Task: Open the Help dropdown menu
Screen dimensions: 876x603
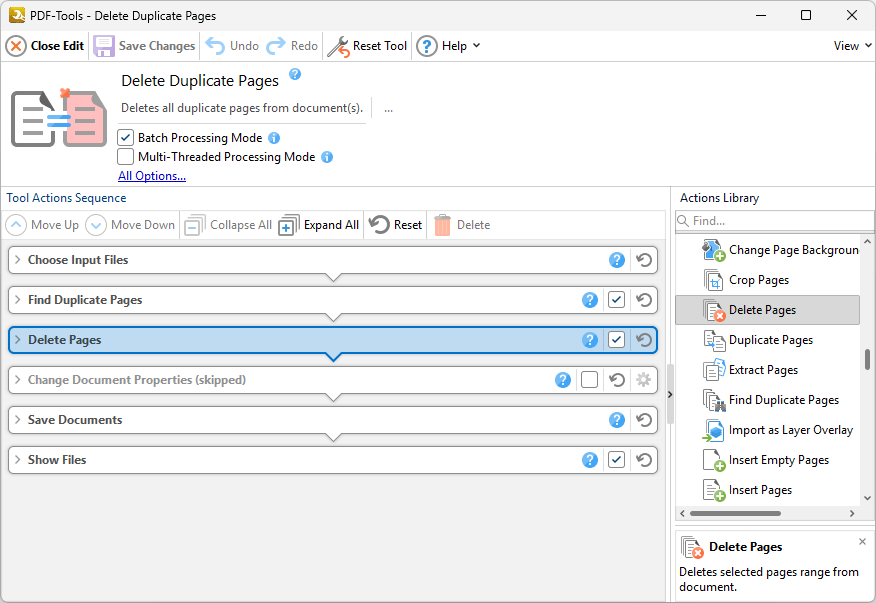Action: pos(448,46)
